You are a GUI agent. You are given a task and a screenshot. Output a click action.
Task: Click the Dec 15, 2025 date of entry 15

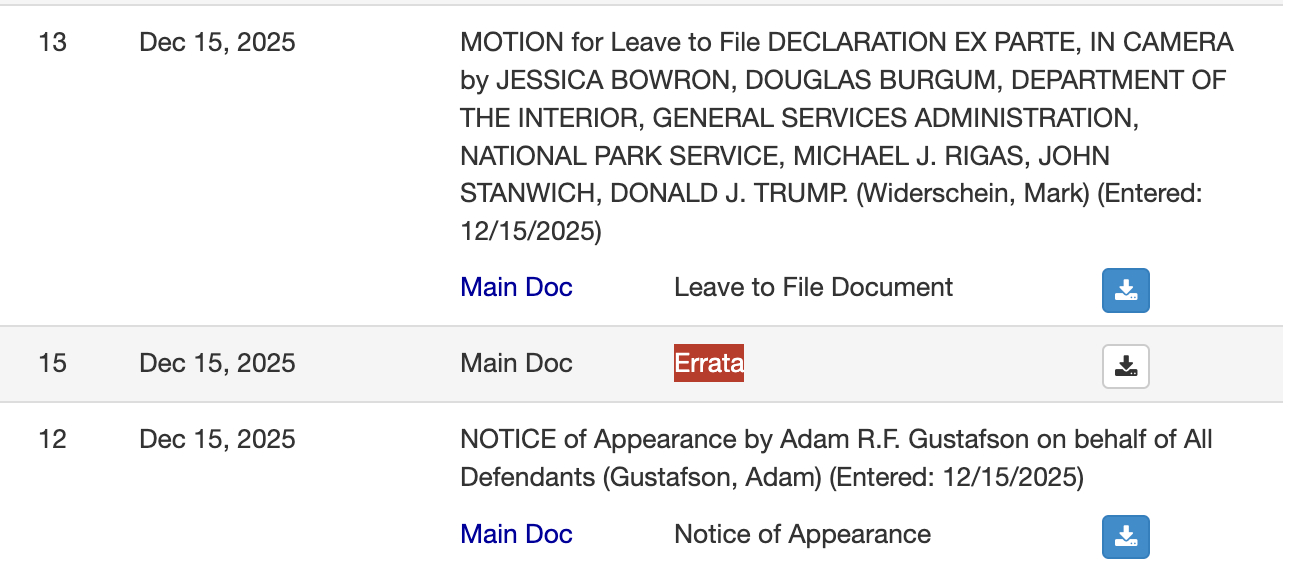(x=217, y=363)
